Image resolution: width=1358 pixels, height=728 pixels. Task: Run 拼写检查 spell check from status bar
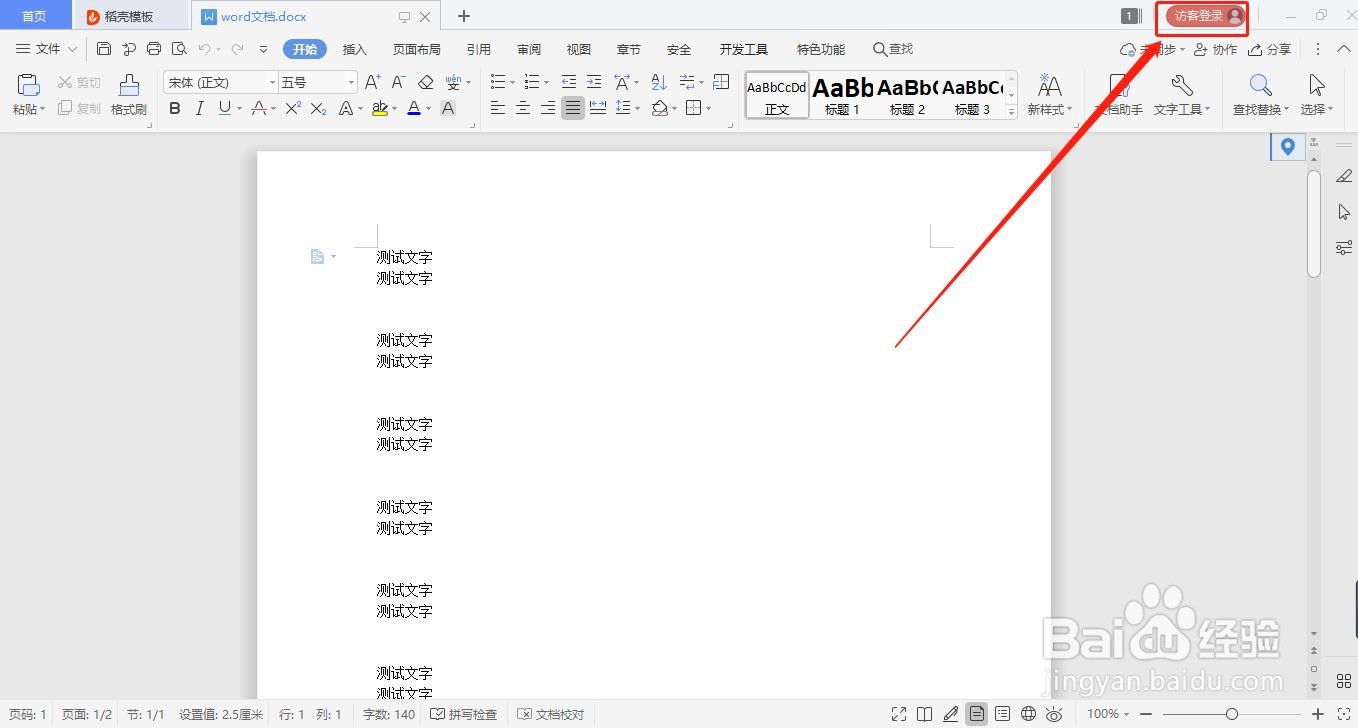464,714
